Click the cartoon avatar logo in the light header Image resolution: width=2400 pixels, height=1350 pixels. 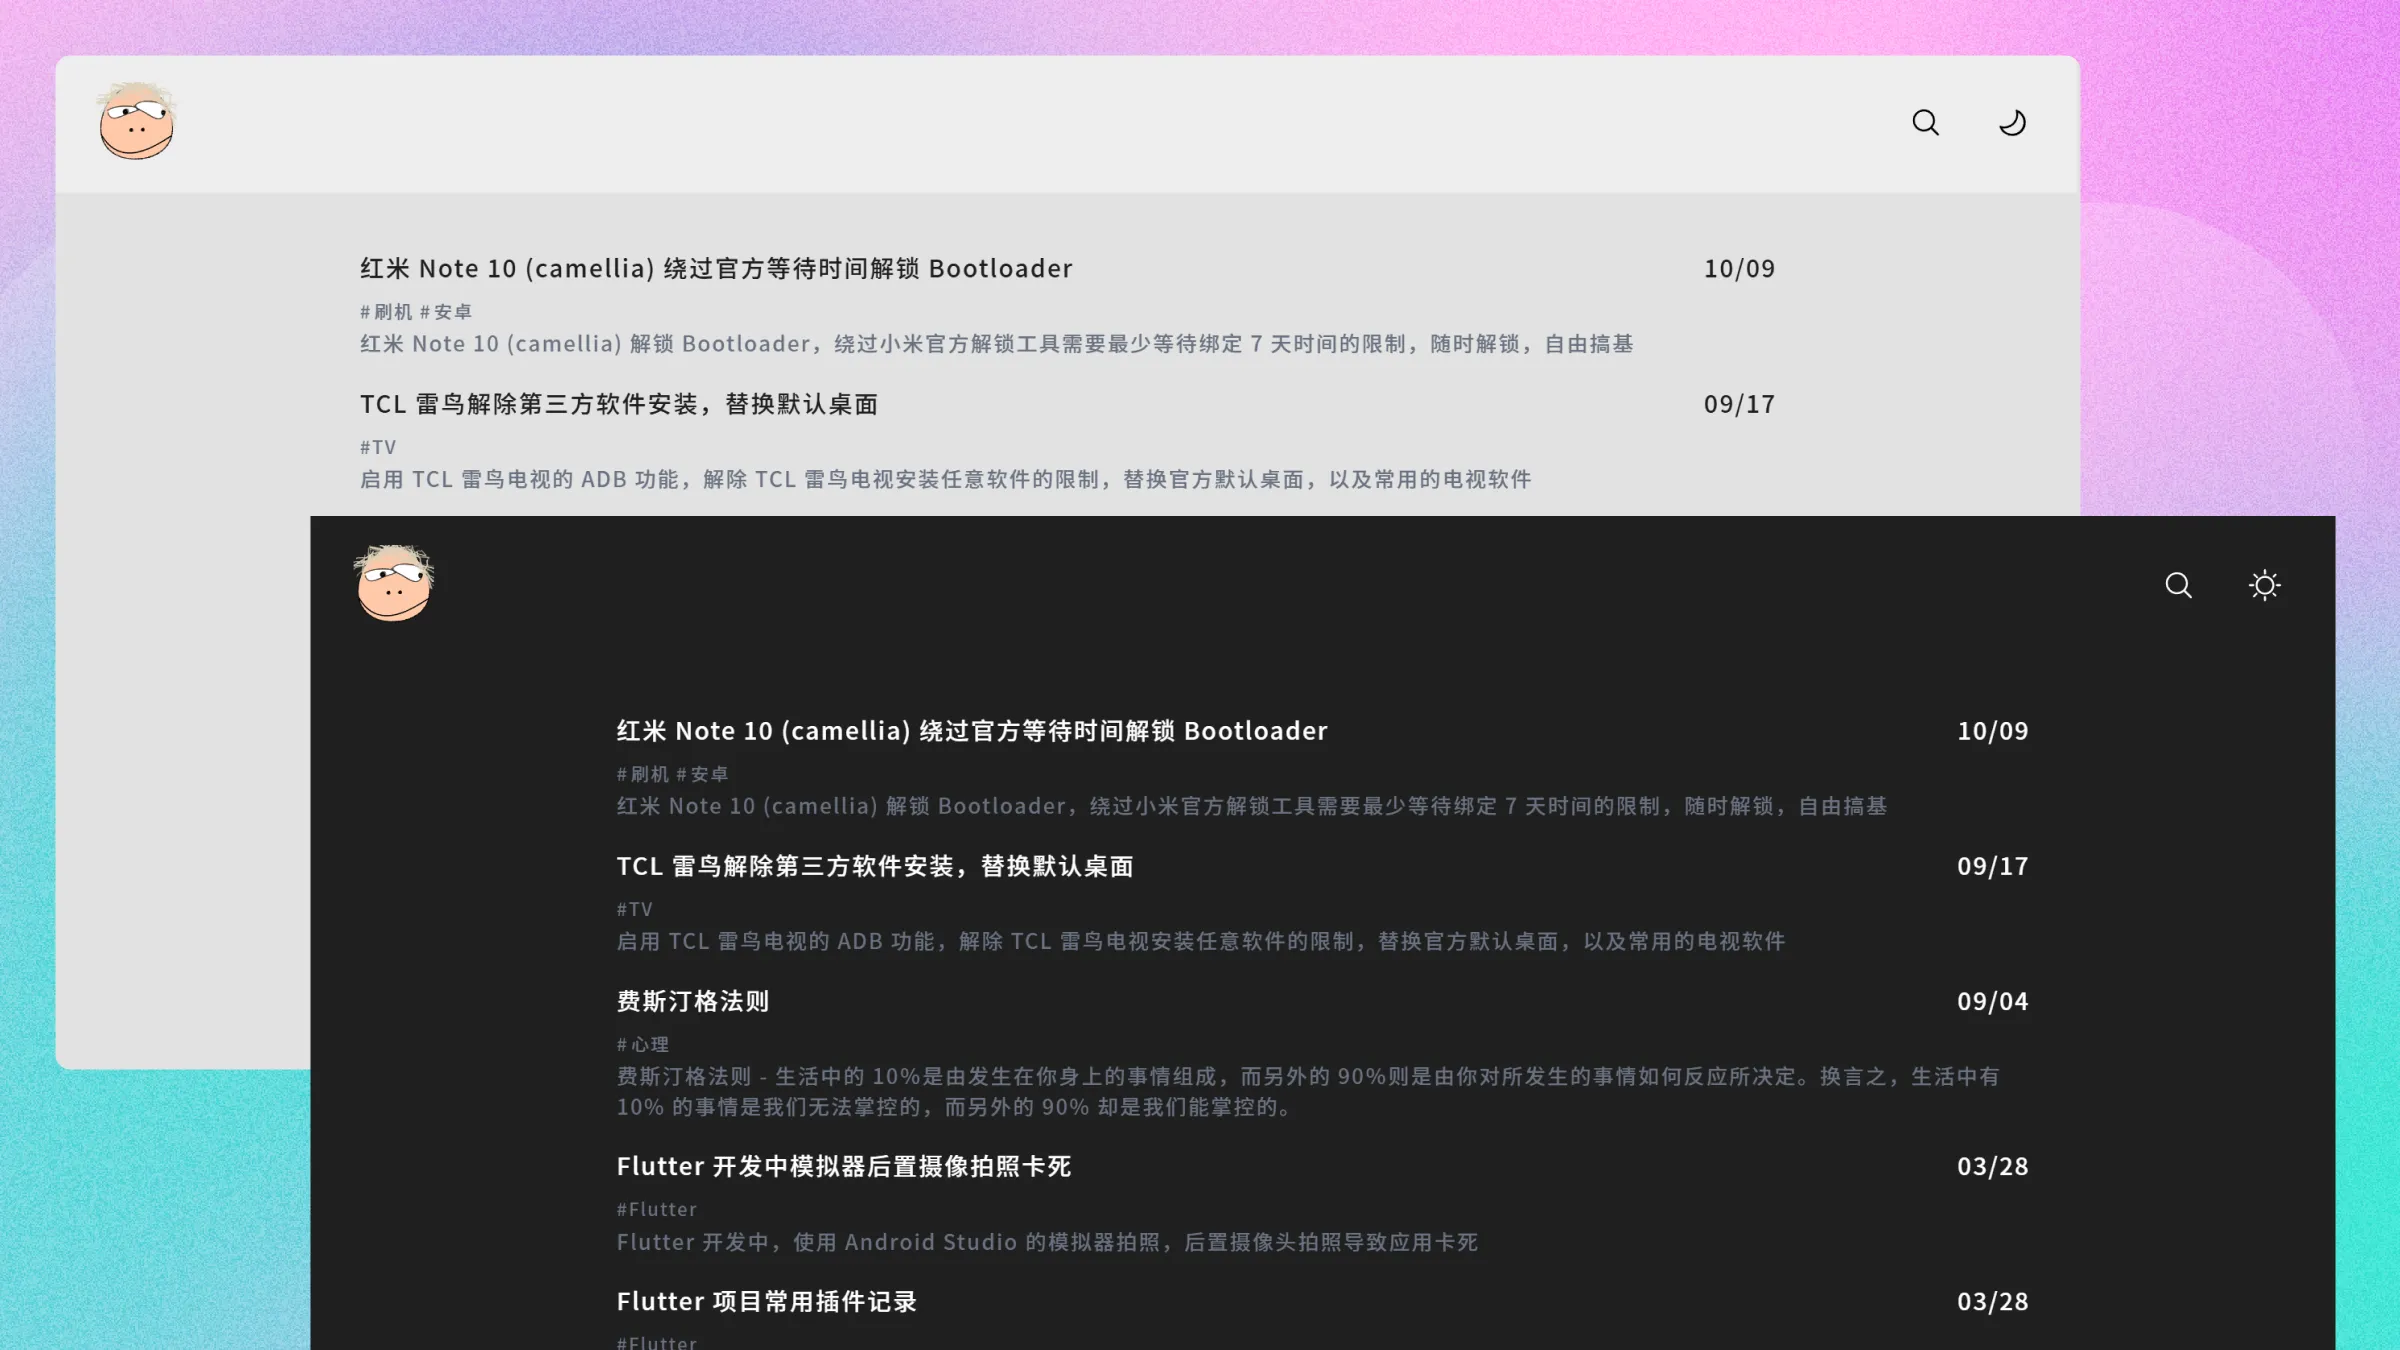138,122
